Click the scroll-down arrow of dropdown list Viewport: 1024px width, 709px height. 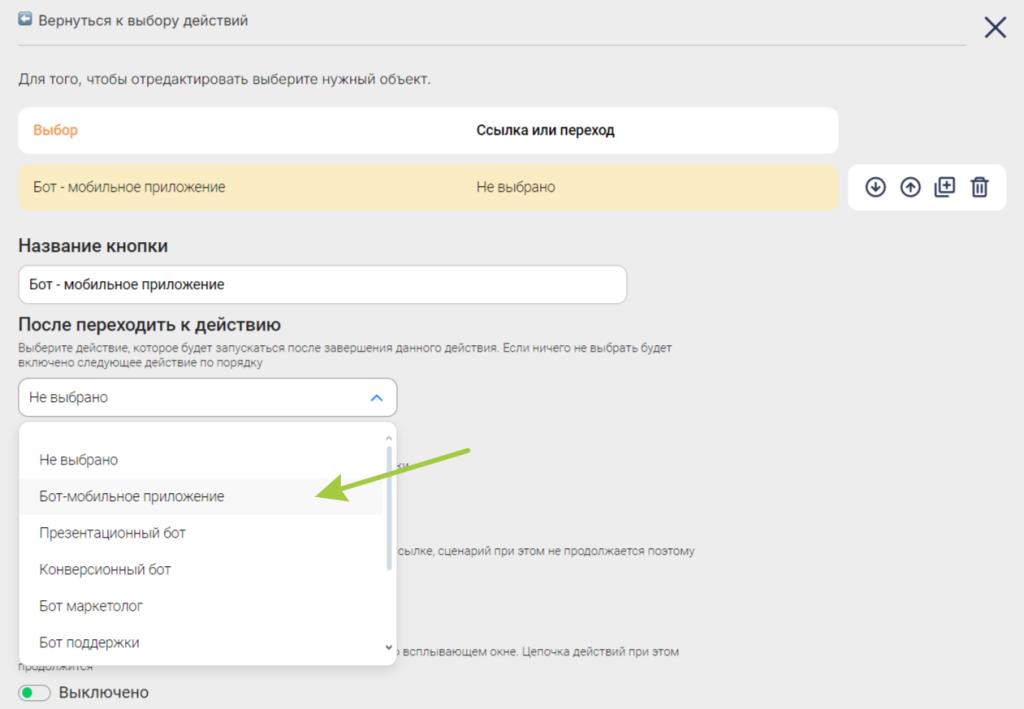389,648
